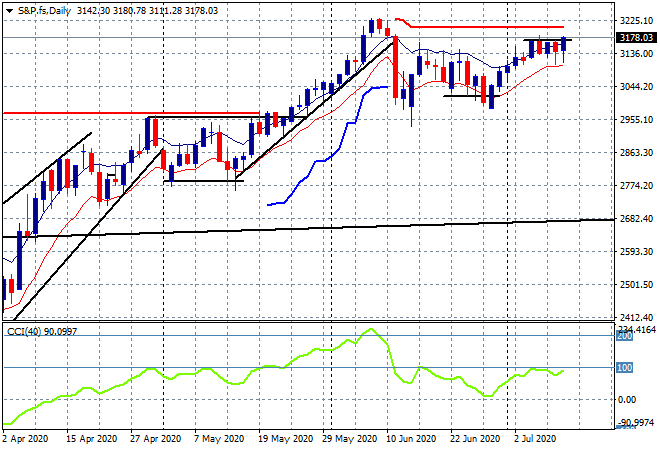Click the CCI 100 level label
Screen dimensions: 660x450
pyautogui.click(x=625, y=367)
